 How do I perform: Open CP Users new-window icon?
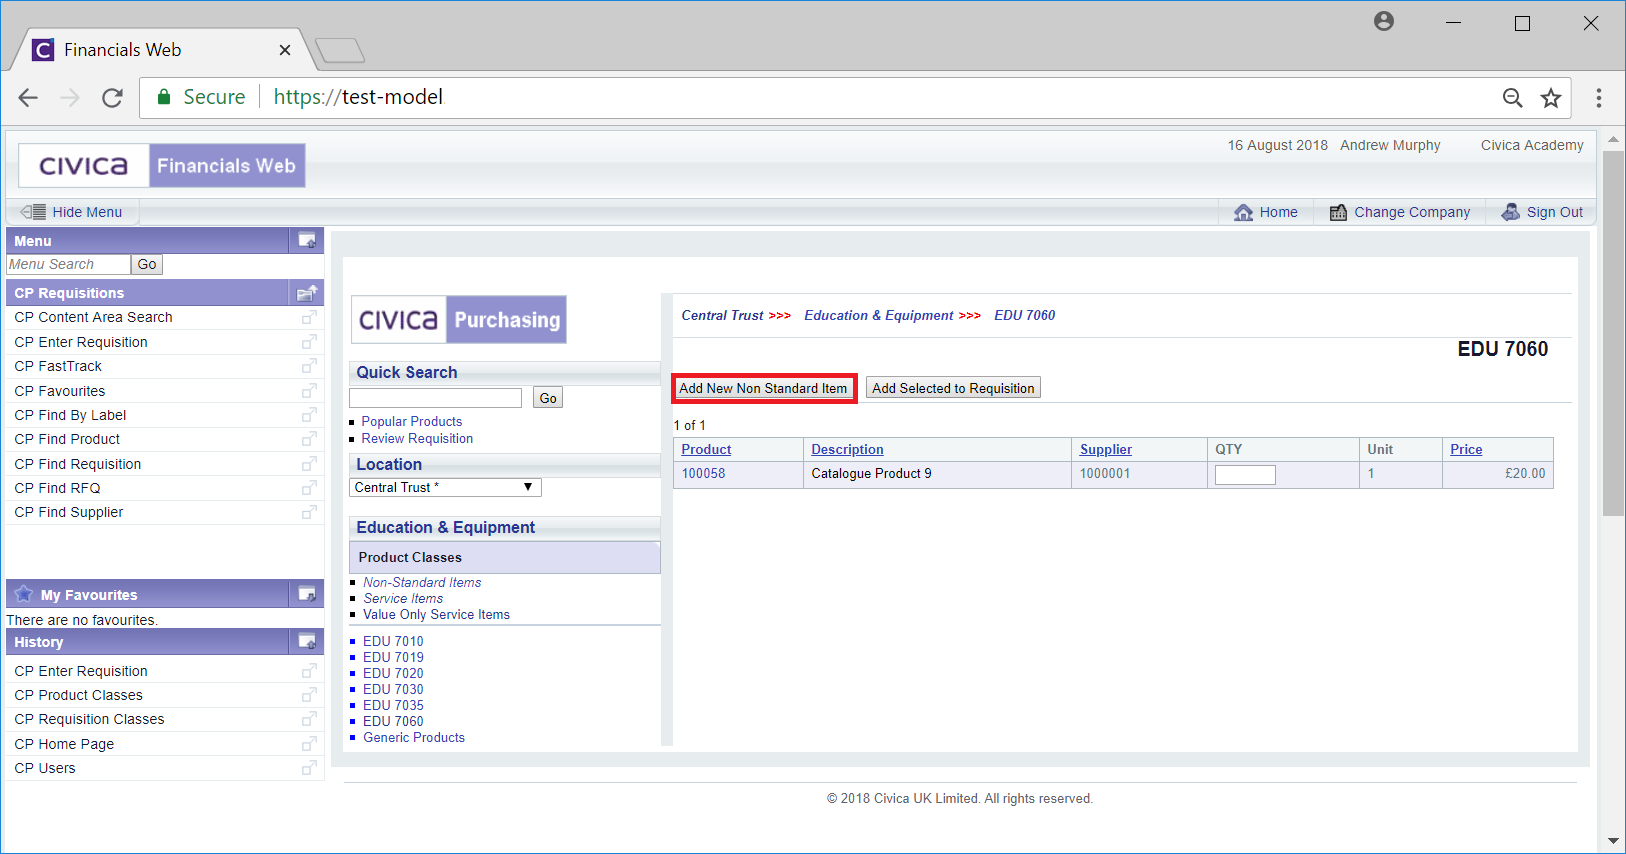(x=309, y=768)
